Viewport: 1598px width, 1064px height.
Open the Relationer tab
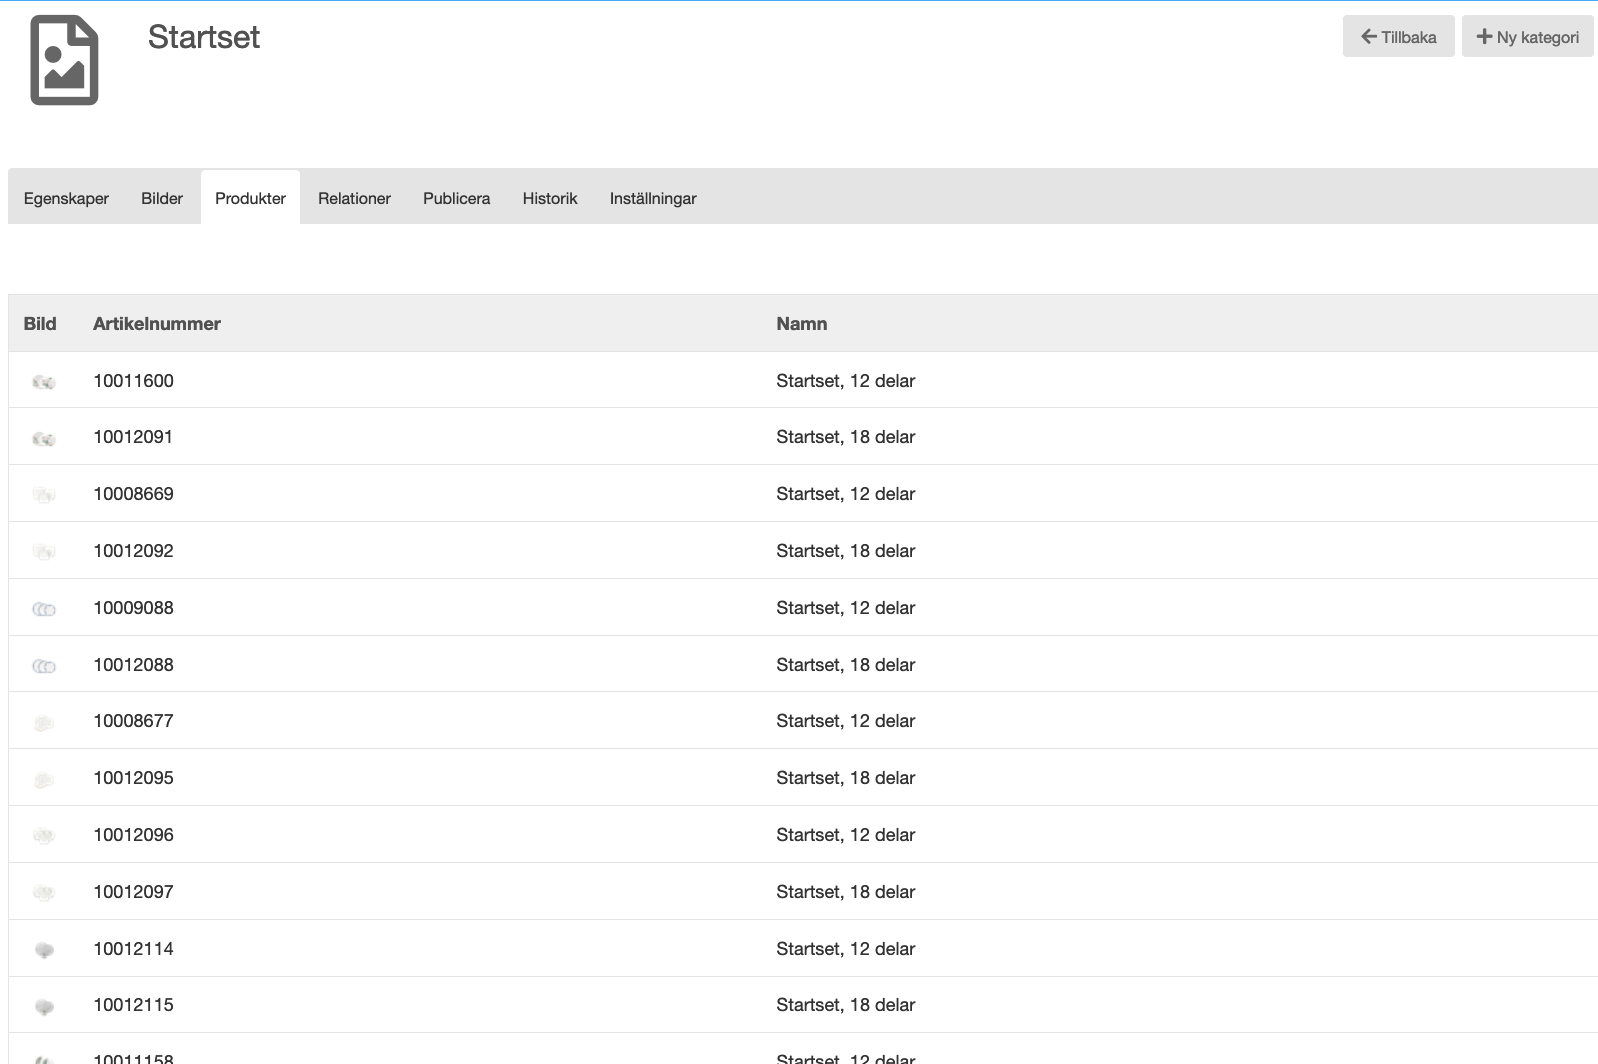click(x=354, y=198)
